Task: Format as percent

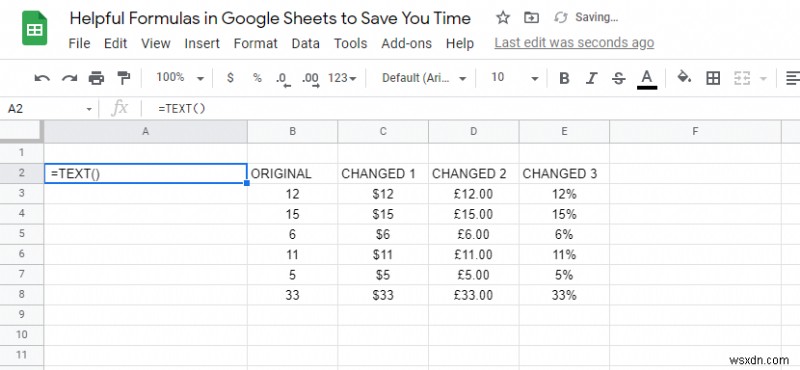Action: pyautogui.click(x=257, y=78)
